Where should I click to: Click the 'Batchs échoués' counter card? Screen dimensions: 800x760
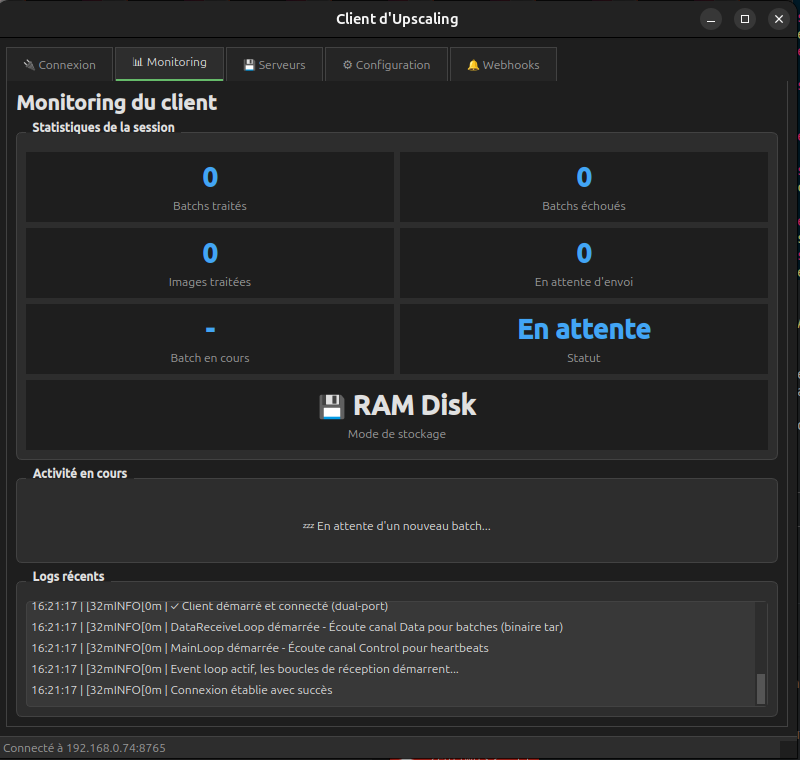coord(583,187)
